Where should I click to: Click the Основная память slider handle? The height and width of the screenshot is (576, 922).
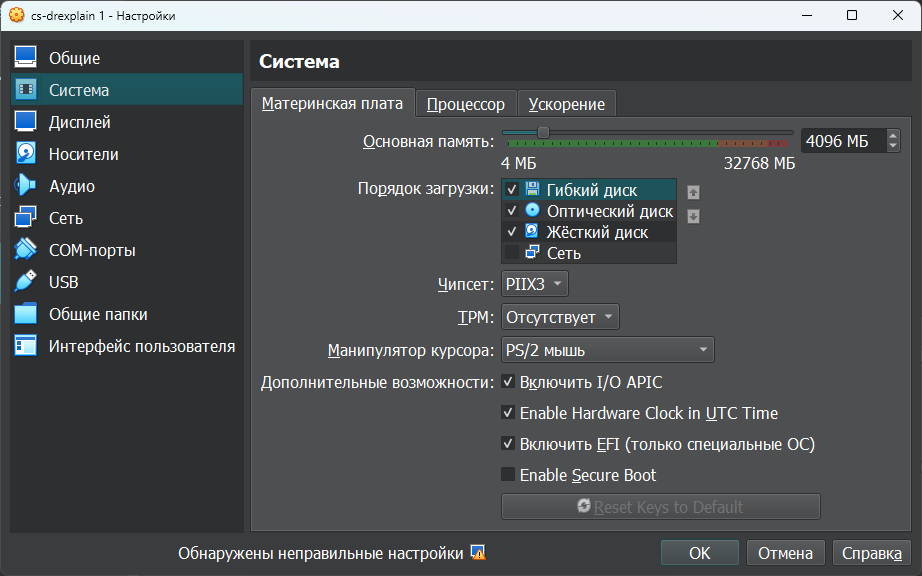tap(543, 132)
